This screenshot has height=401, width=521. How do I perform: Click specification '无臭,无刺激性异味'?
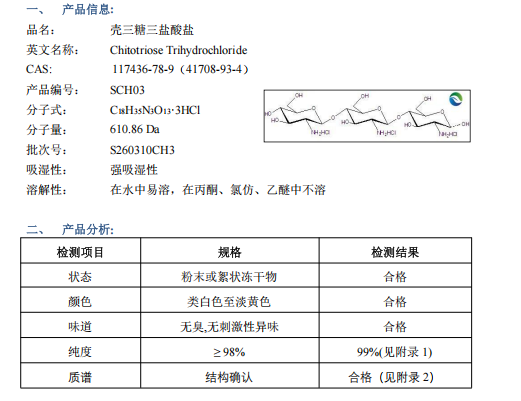point(229,327)
